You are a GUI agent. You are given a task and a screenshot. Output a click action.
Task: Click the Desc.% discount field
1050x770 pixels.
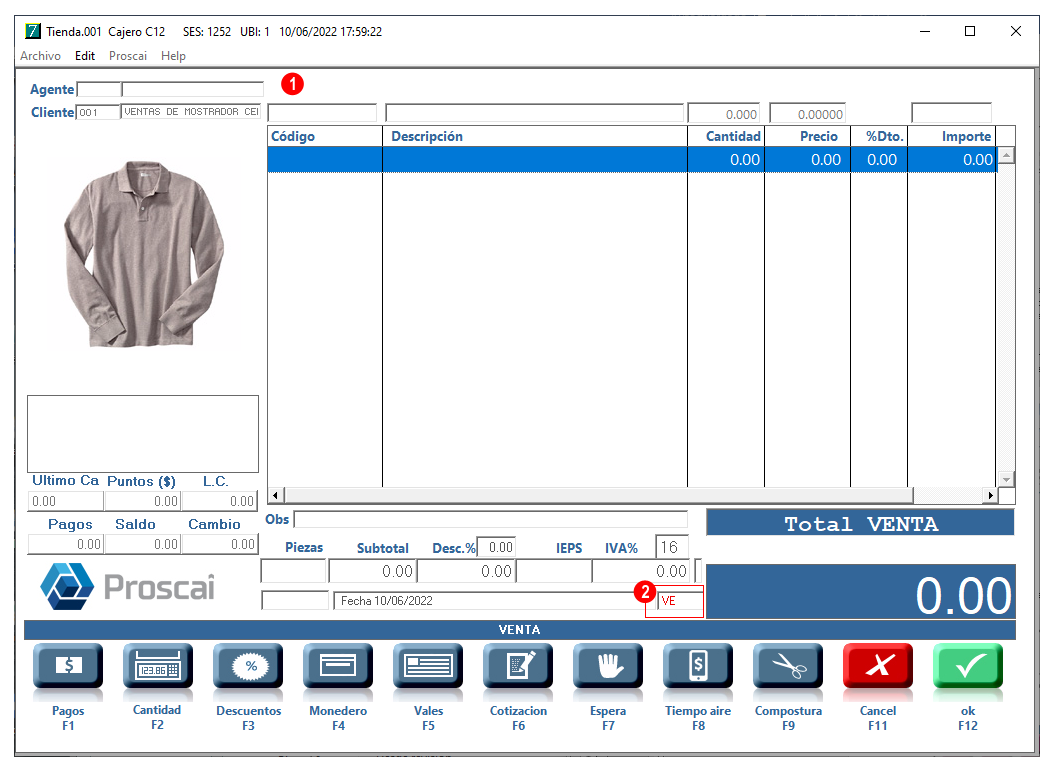(x=496, y=547)
